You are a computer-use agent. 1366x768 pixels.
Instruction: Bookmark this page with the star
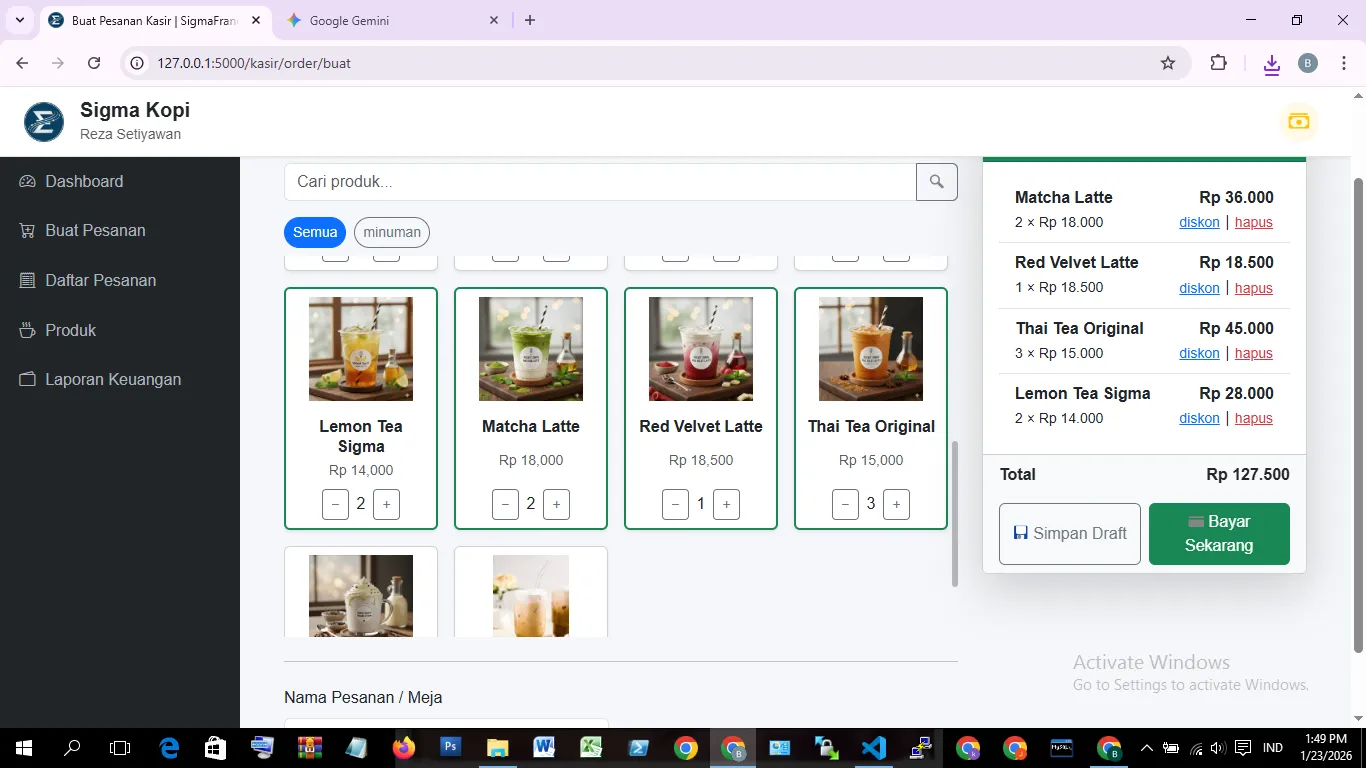[x=1168, y=63]
